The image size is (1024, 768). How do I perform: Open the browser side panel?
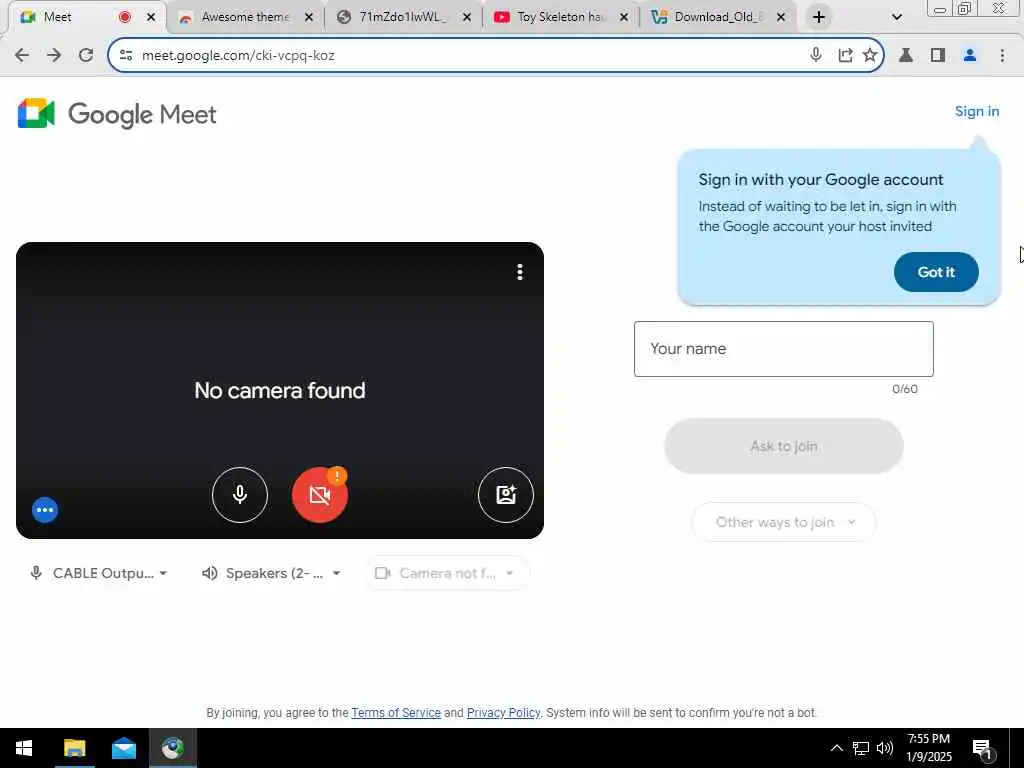[x=938, y=55]
